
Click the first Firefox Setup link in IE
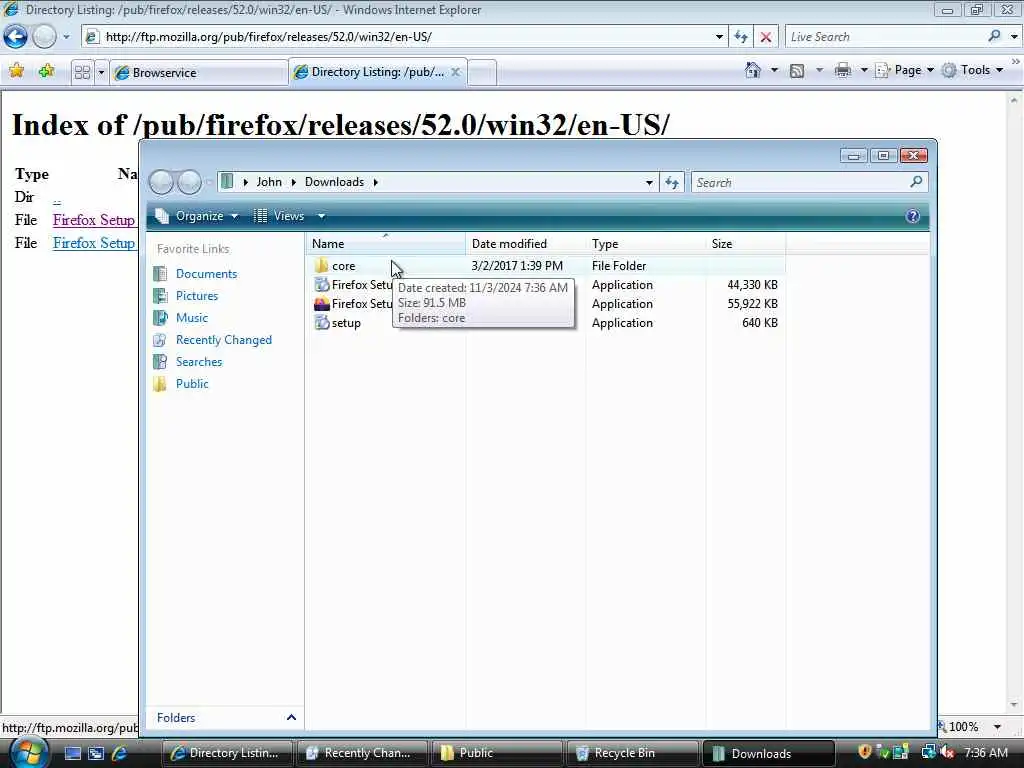point(94,220)
